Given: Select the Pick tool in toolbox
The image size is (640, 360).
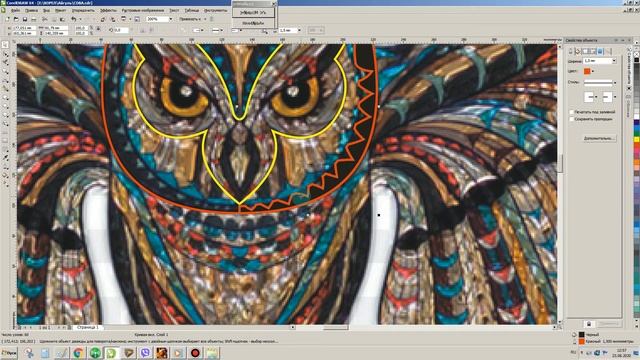Looking at the screenshot, I should (x=5, y=44).
